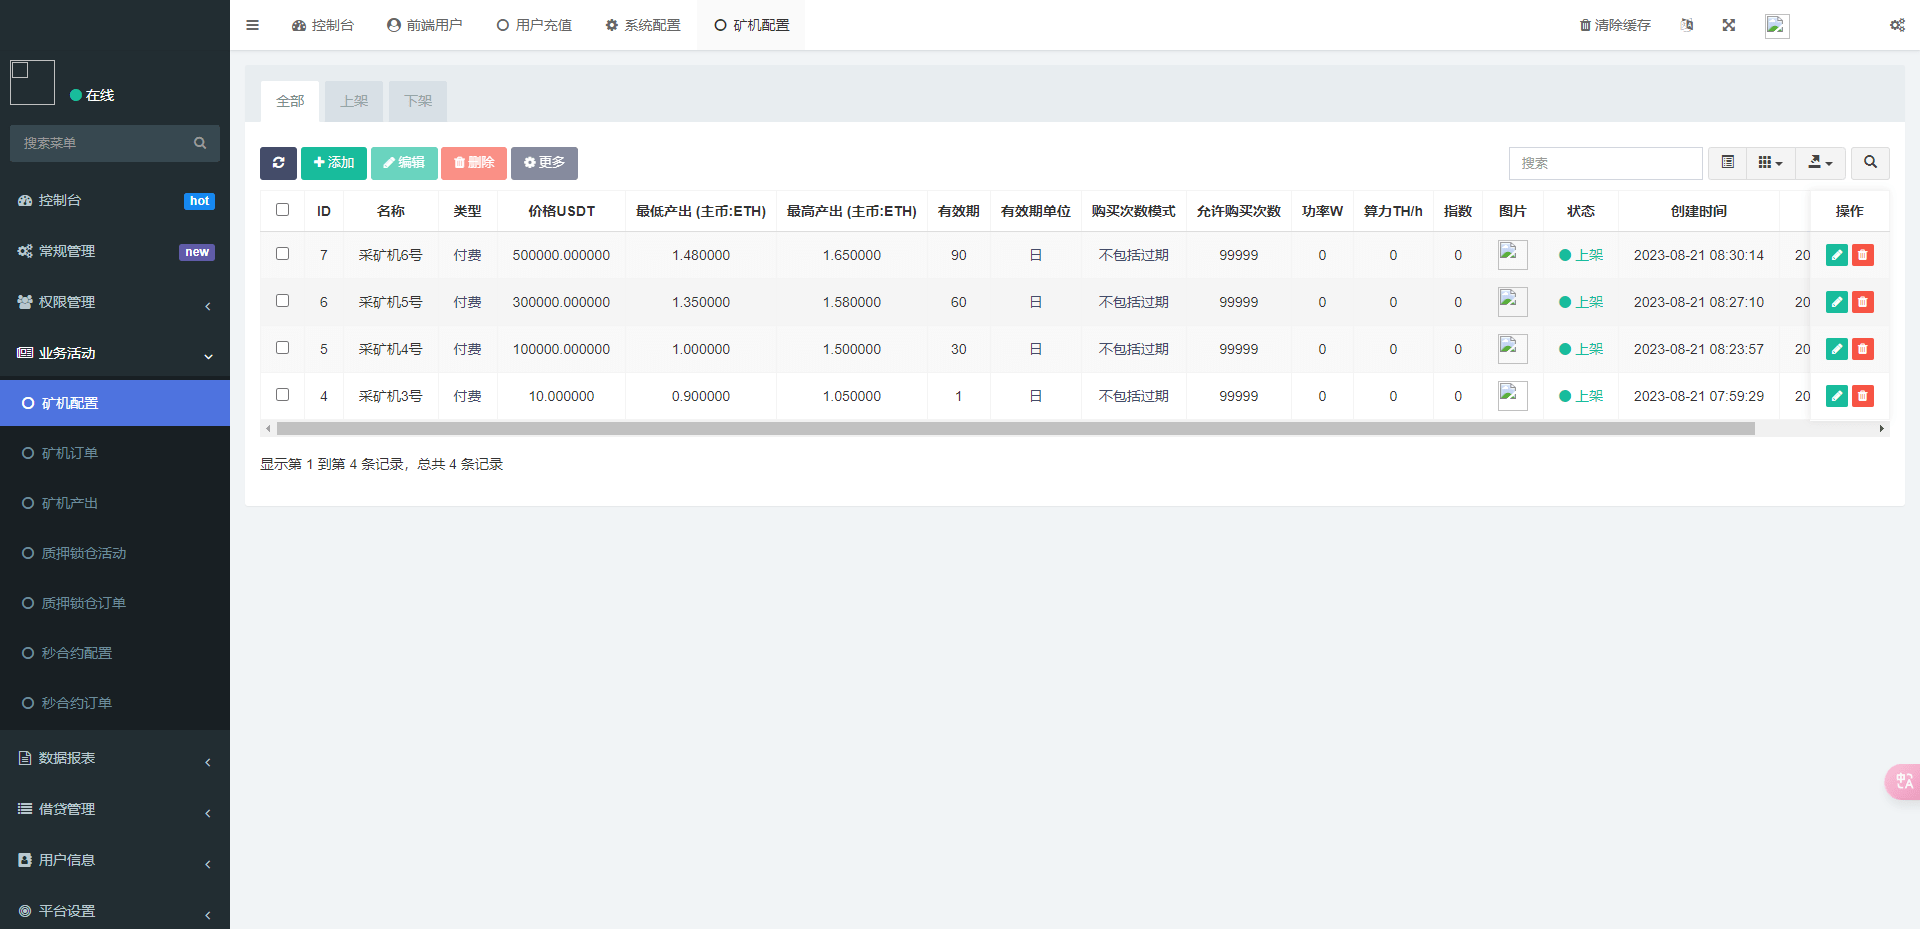1920x929 pixels.
Task: Click the table view toggle icon
Action: [x=1727, y=163]
